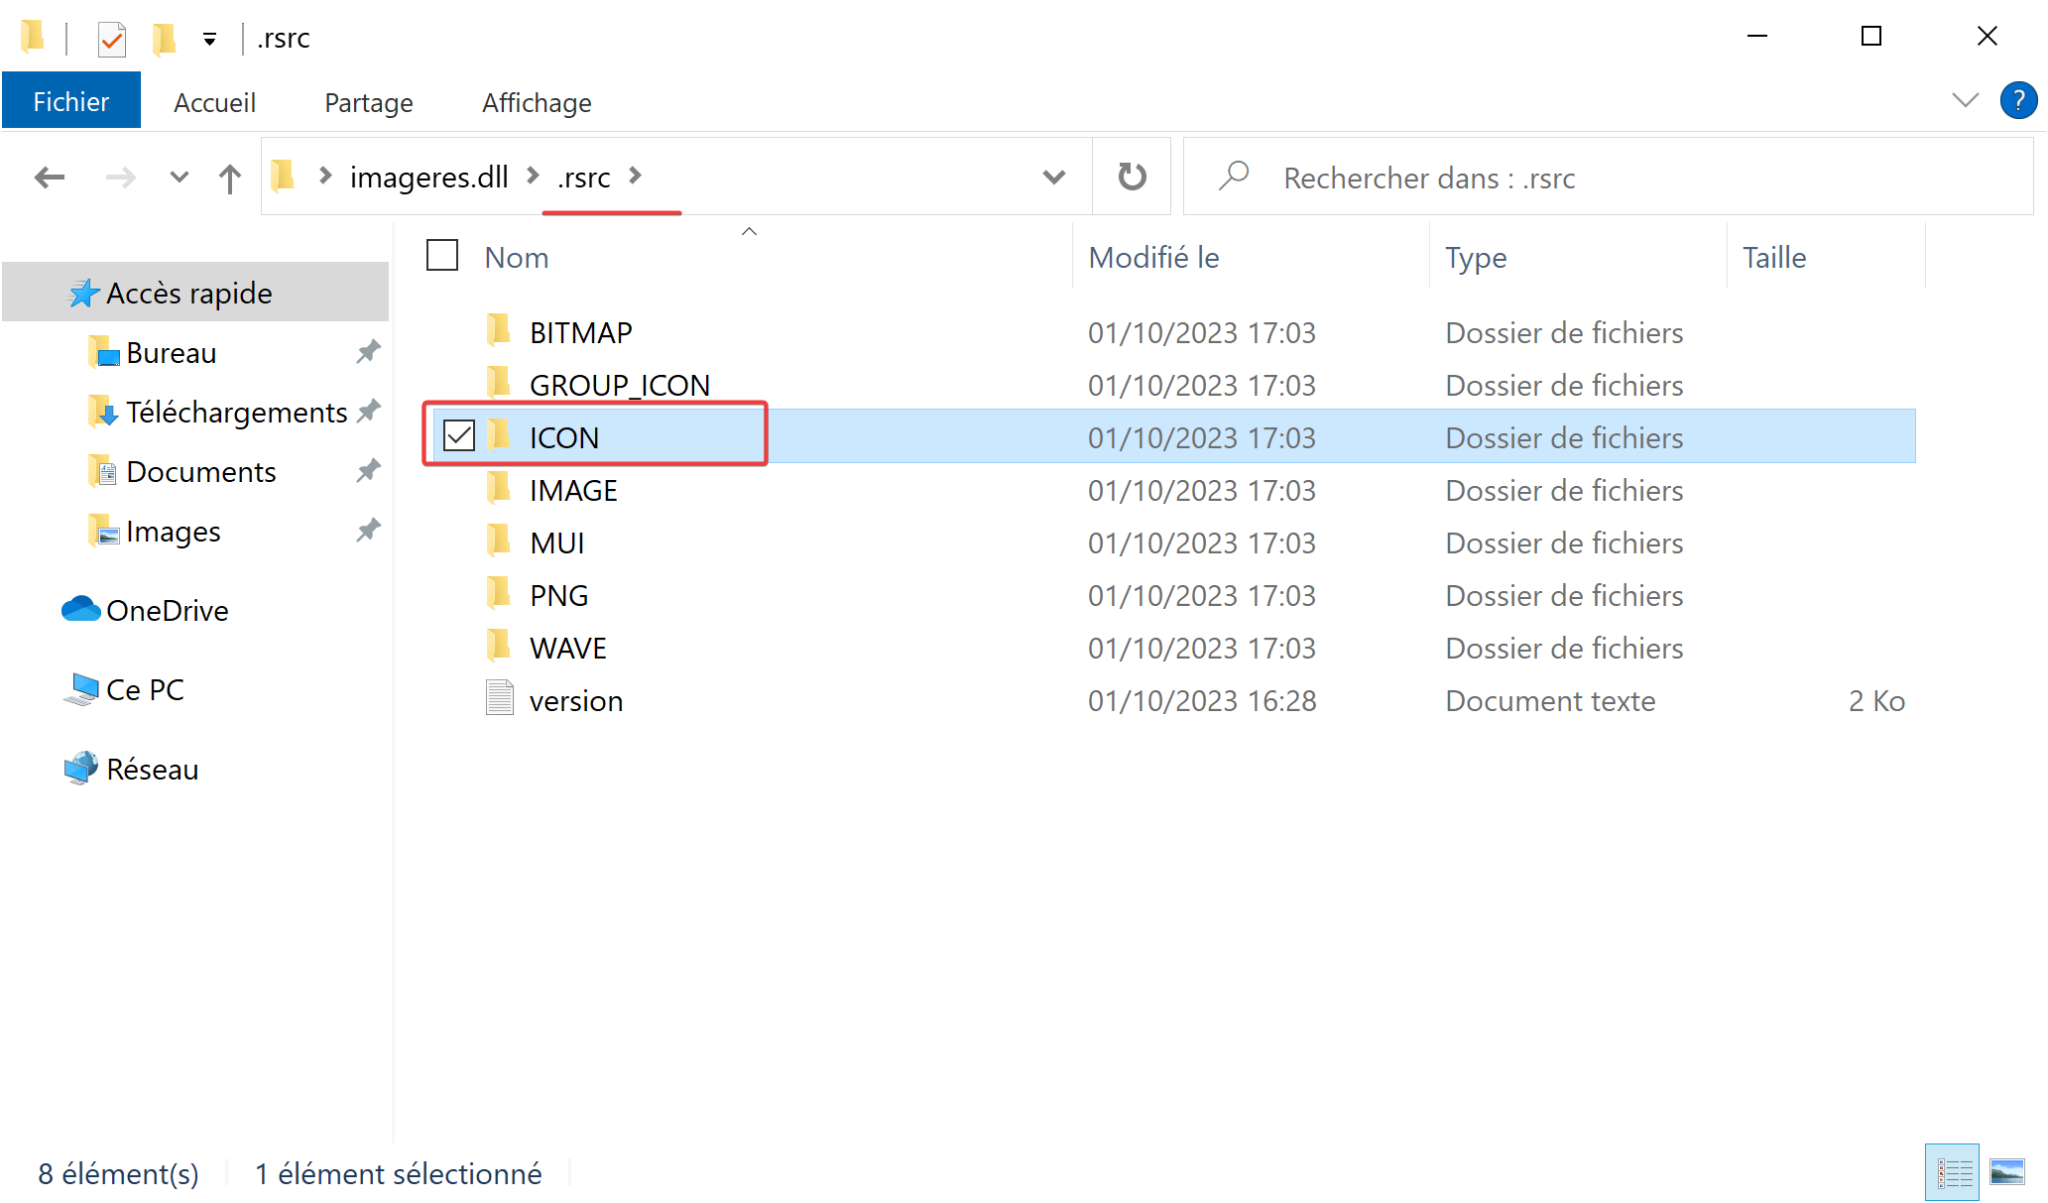This screenshot has width=2048, height=1203.
Task: Select Ce PC in the navigation pane
Action: [x=144, y=689]
